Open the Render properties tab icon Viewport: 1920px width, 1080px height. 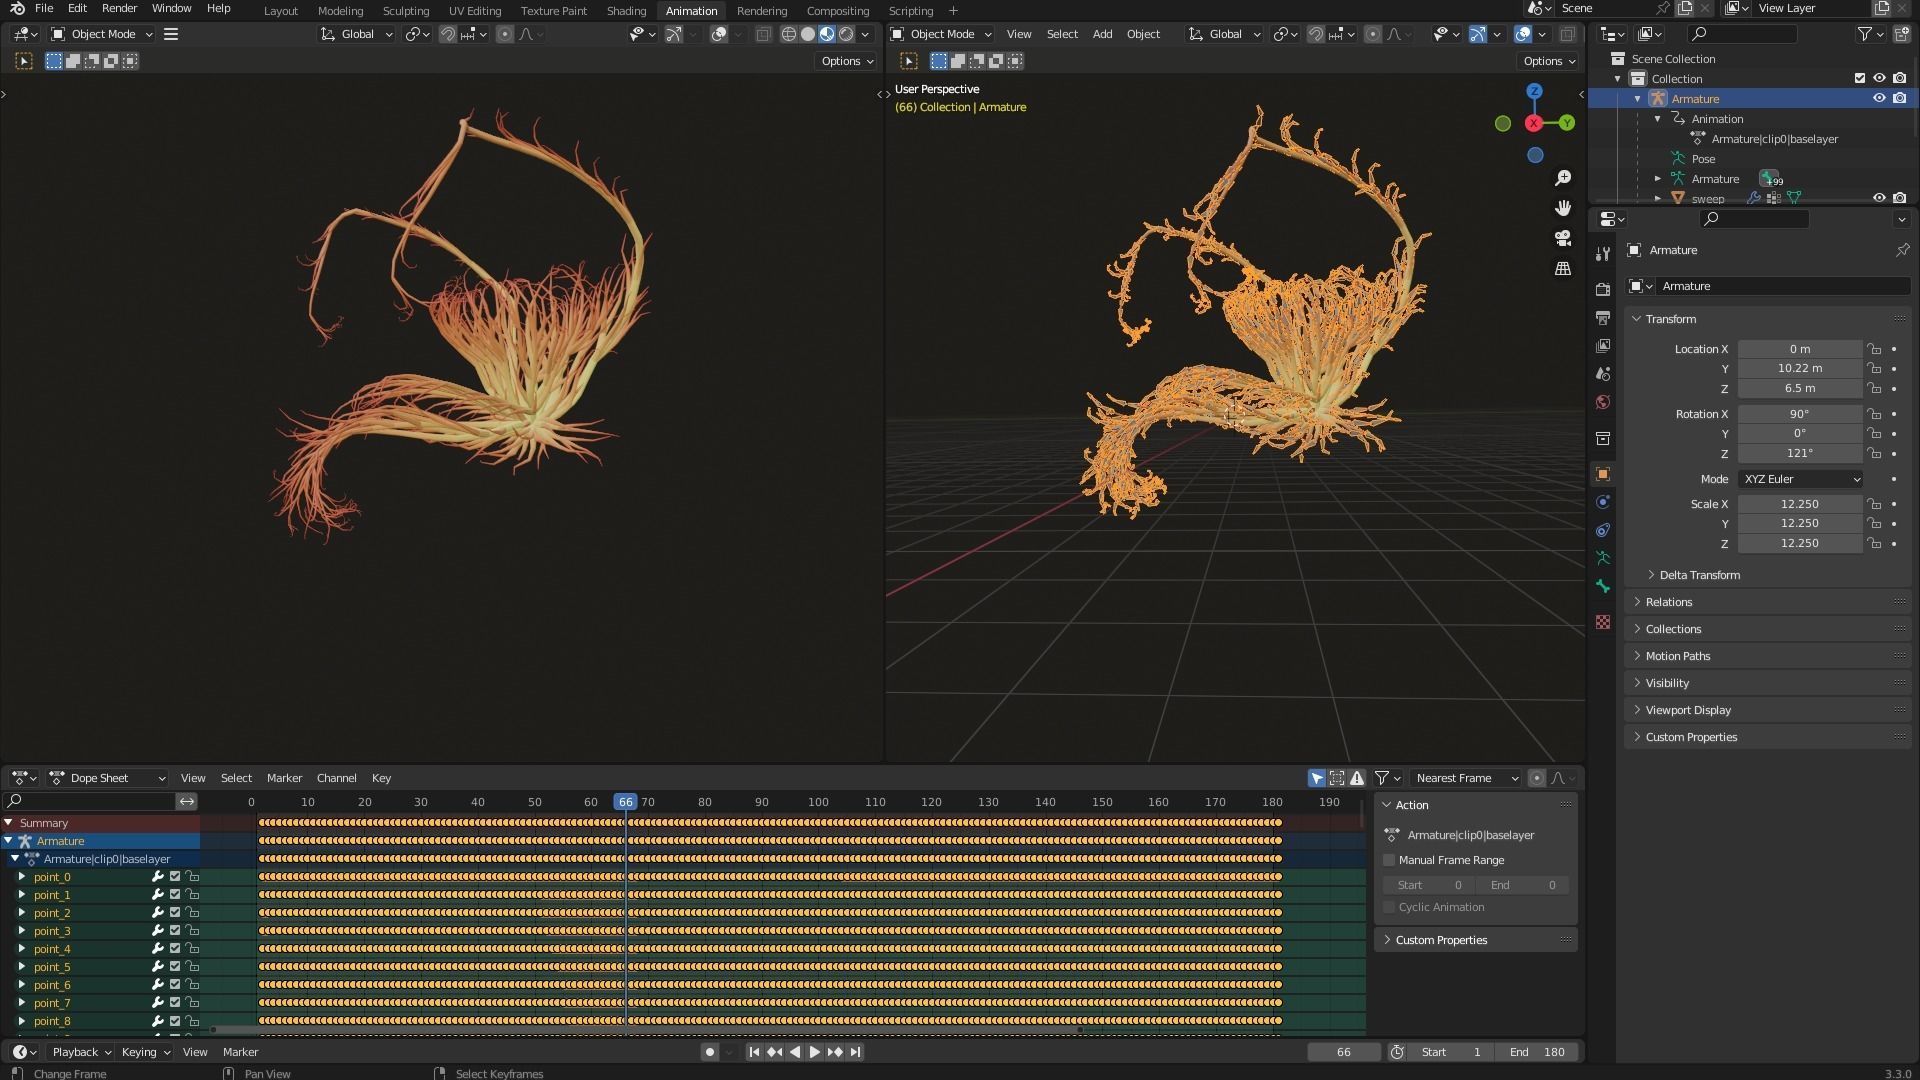click(1603, 290)
